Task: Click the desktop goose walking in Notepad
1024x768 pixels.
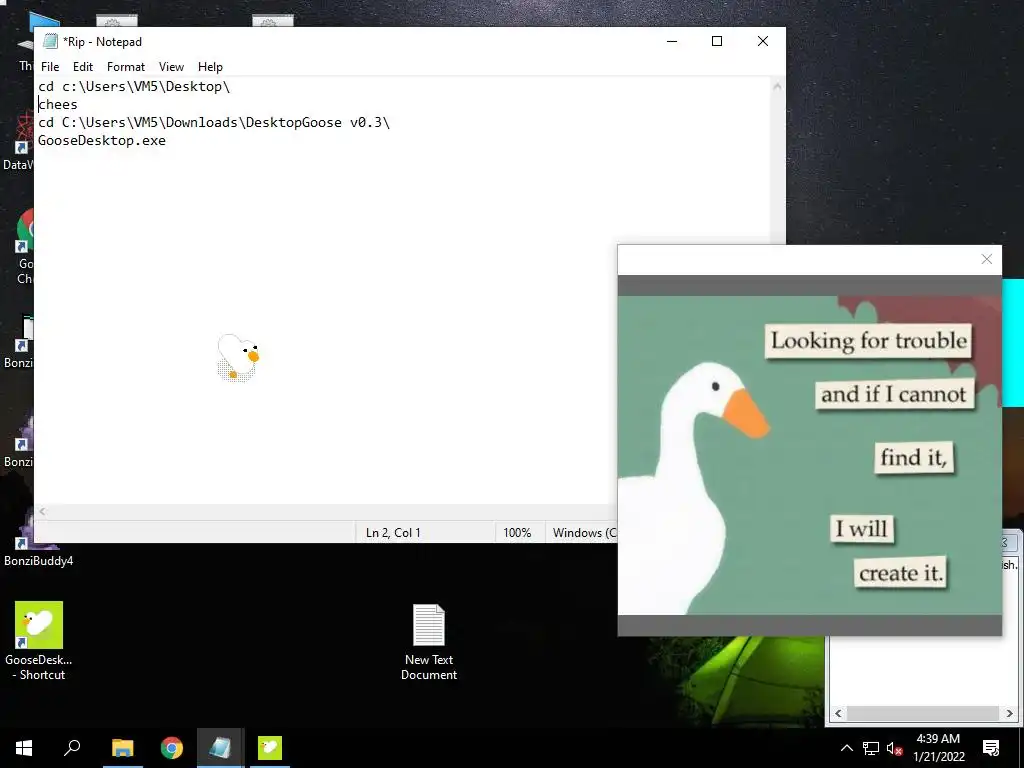Action: [238, 357]
